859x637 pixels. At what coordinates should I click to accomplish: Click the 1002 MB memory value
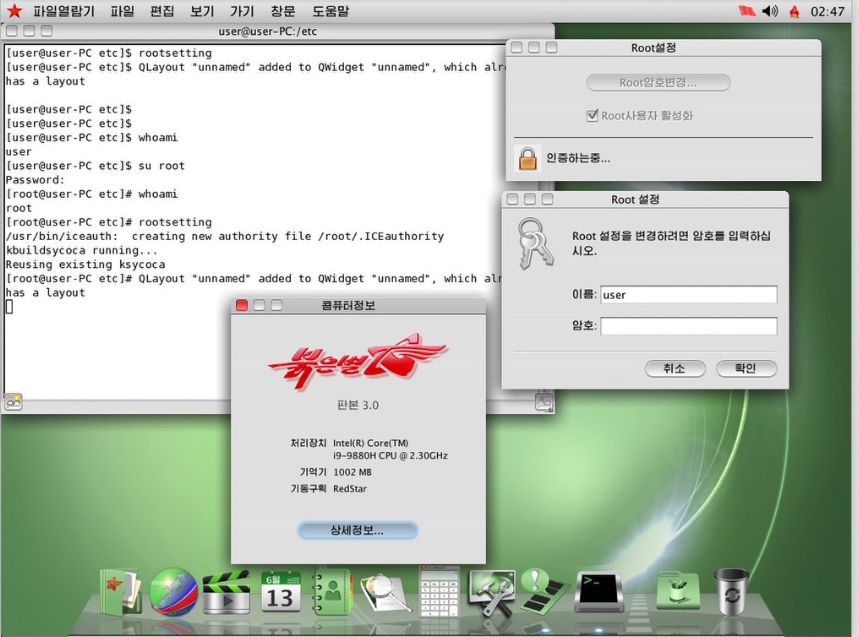(352, 472)
